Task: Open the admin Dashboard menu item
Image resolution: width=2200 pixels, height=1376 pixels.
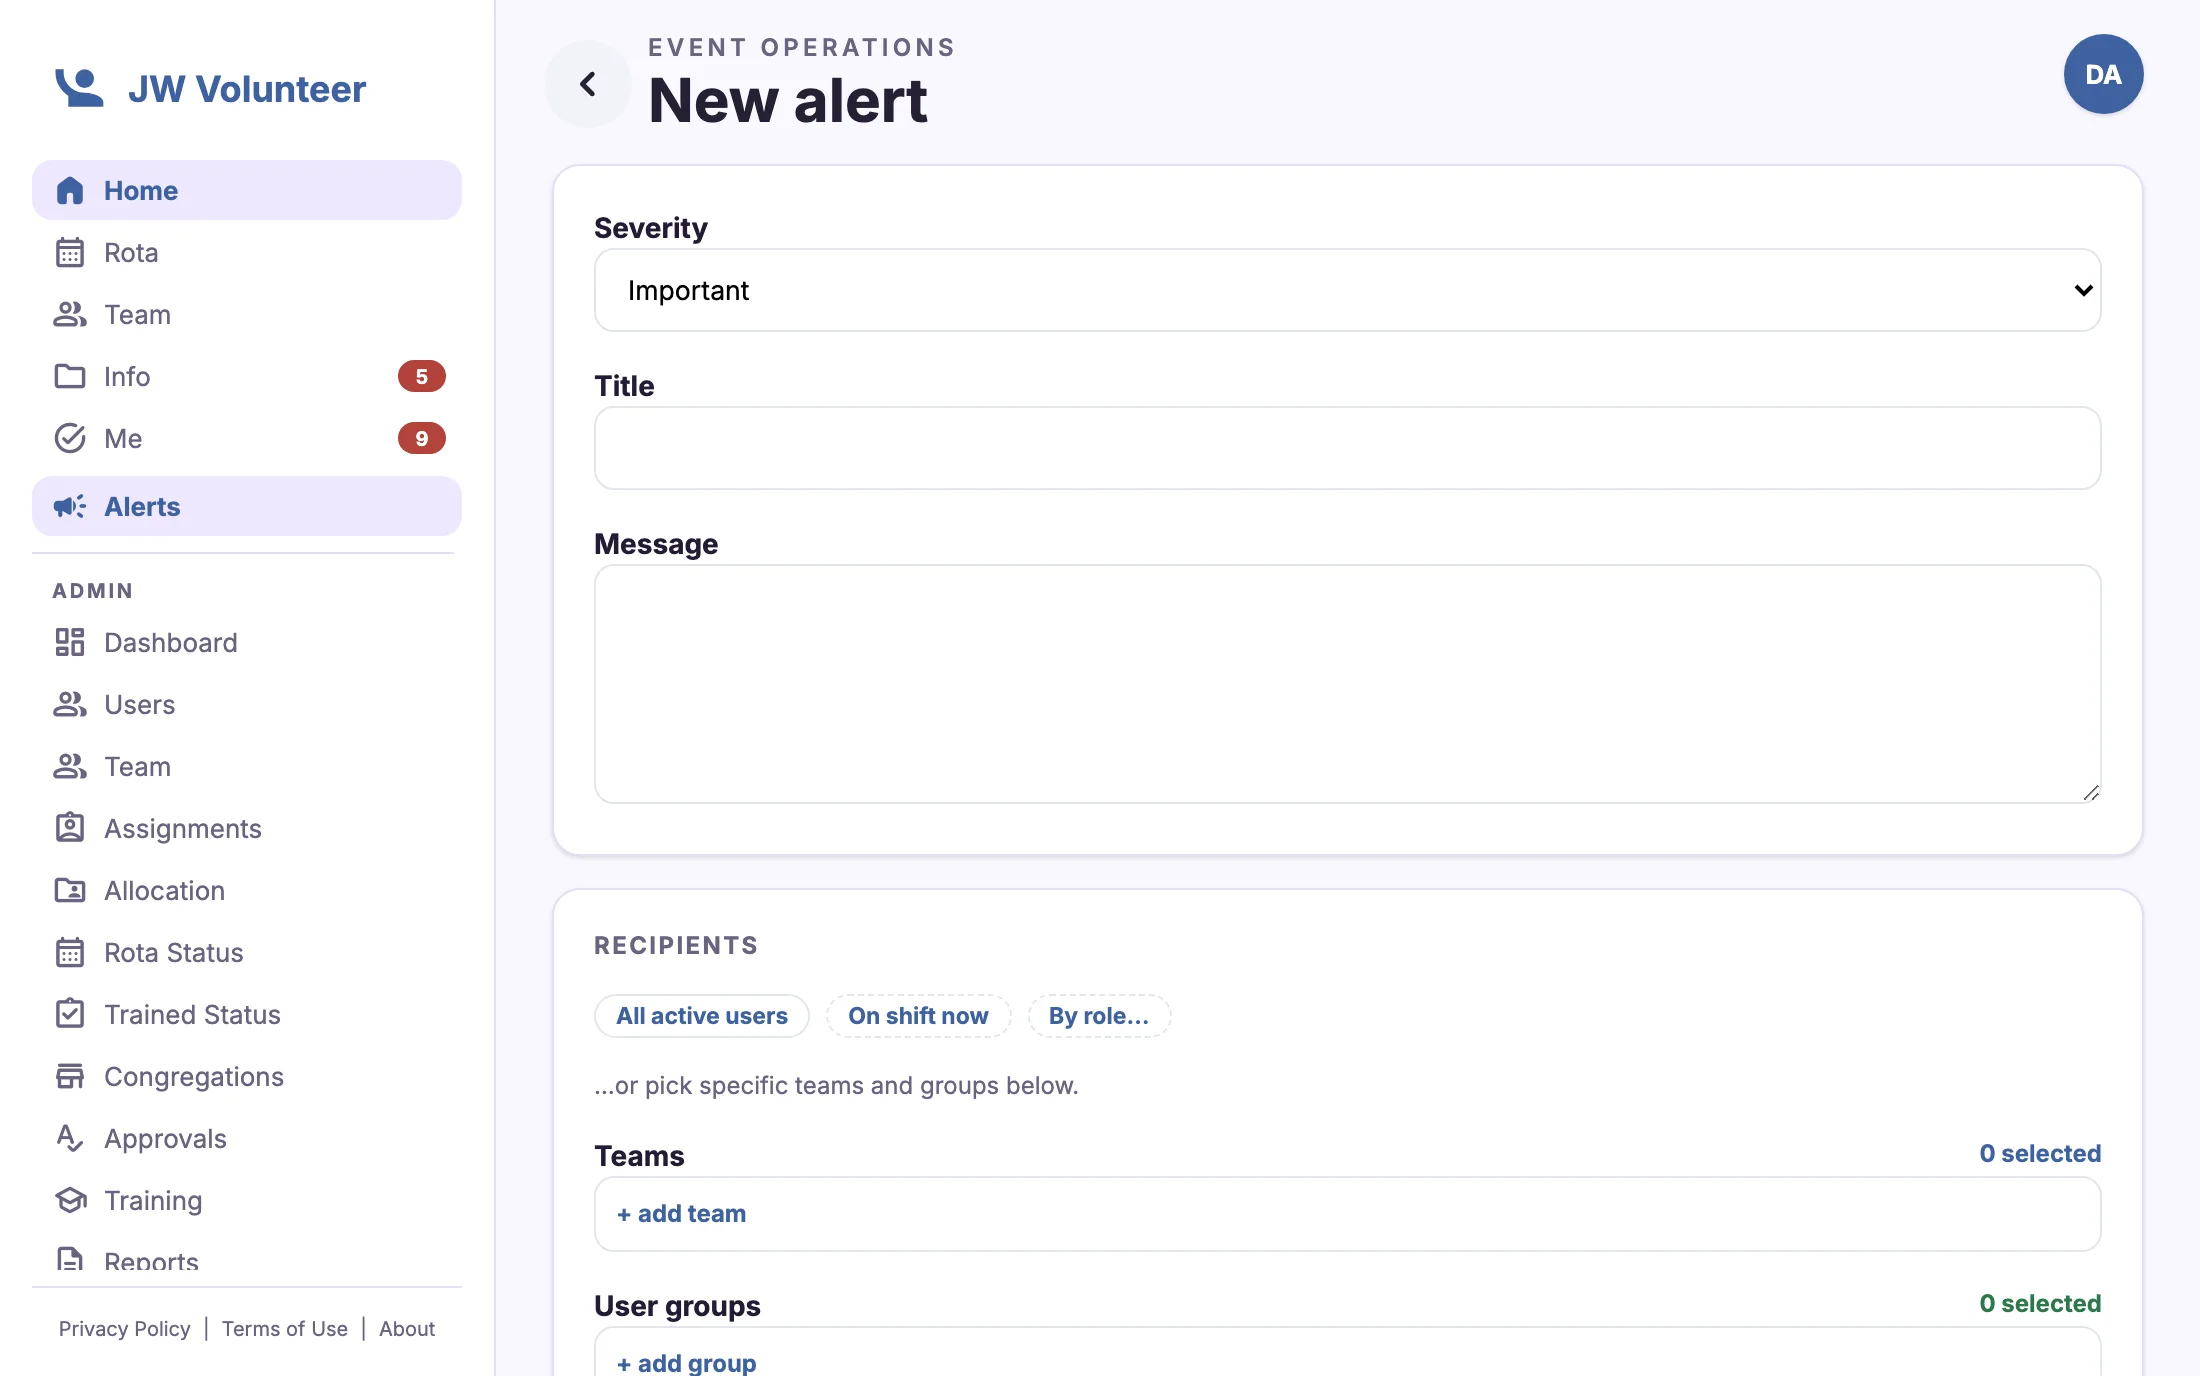Action: pyautogui.click(x=247, y=642)
